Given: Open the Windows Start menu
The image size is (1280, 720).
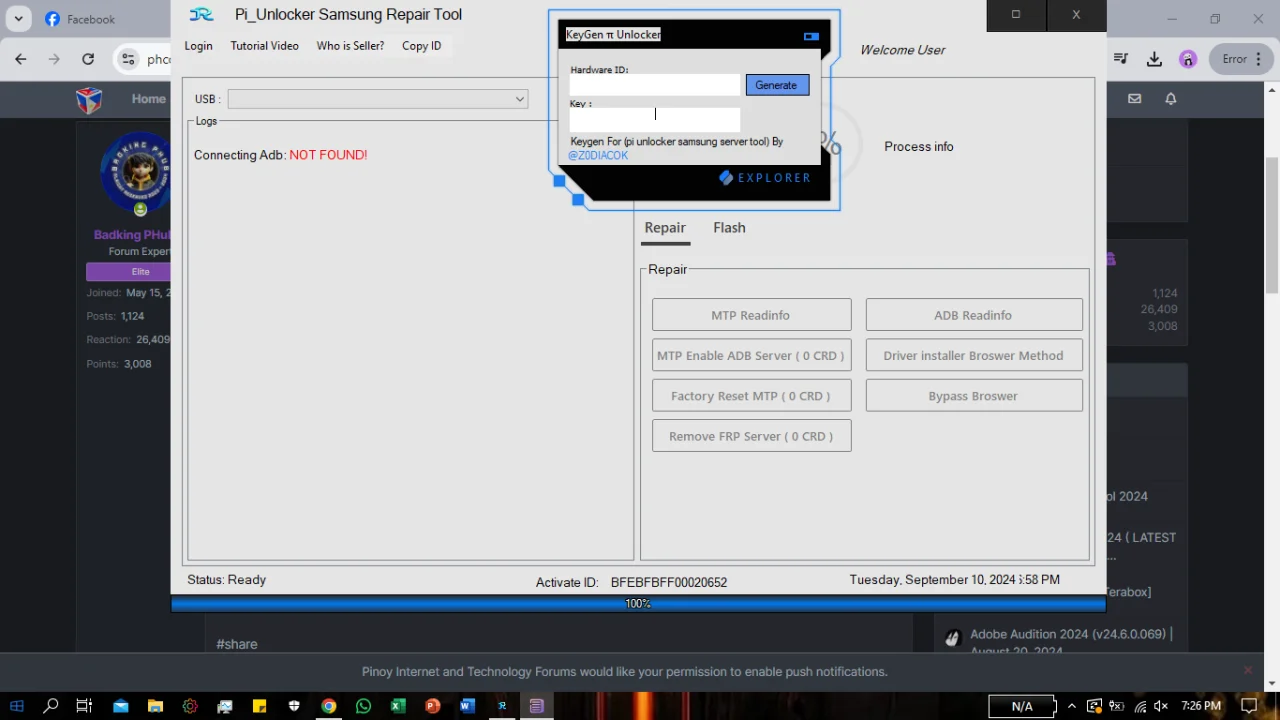Looking at the screenshot, I should click(x=17, y=706).
